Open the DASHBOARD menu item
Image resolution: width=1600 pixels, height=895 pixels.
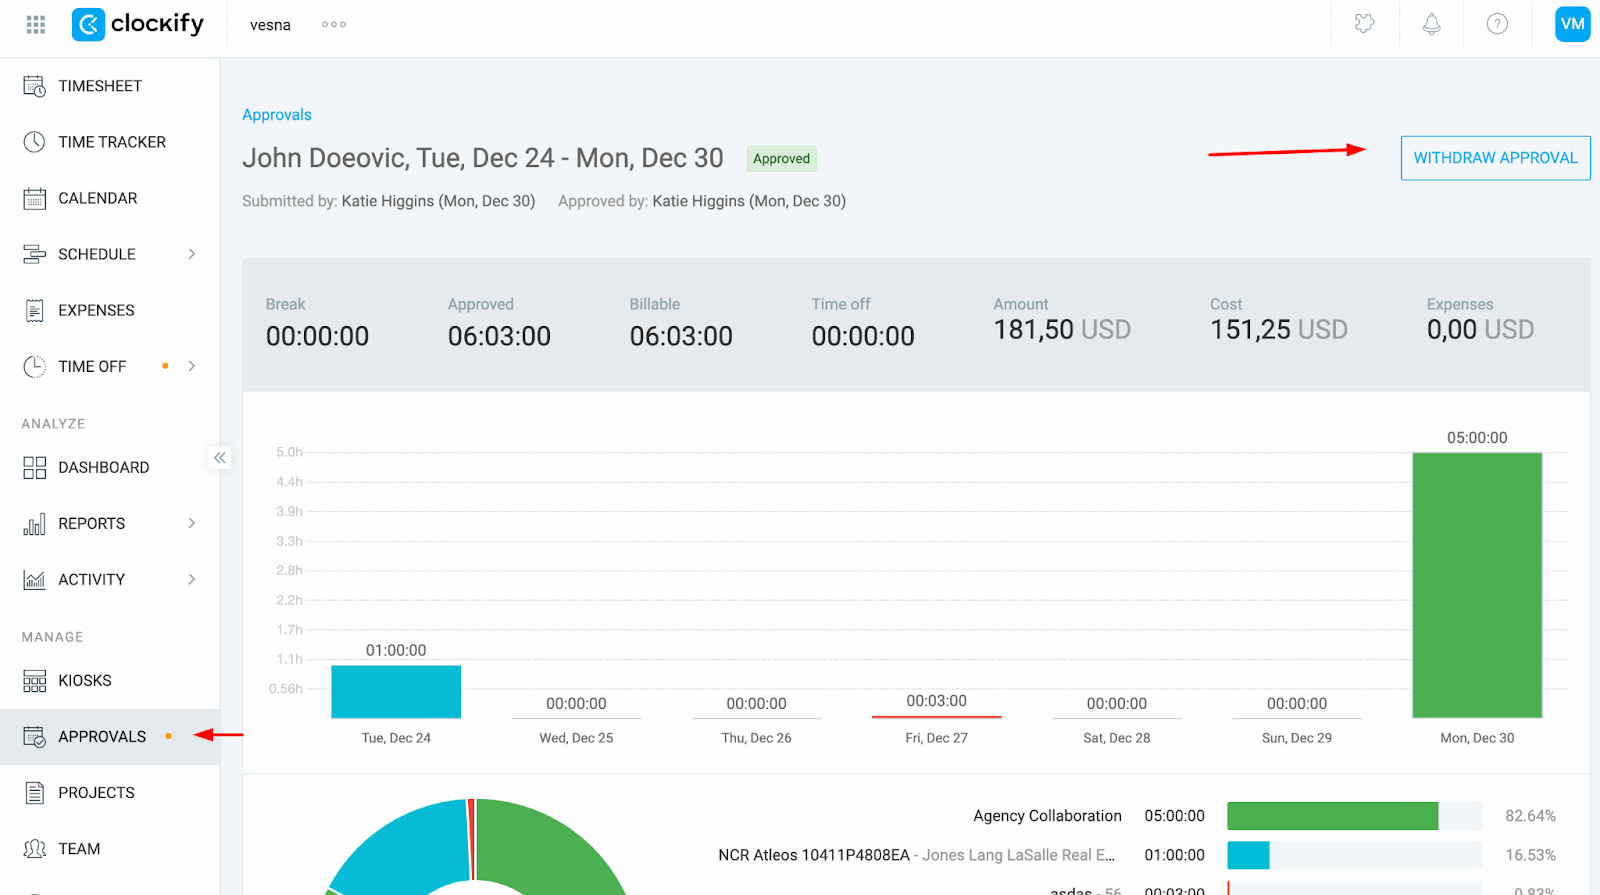click(x=104, y=467)
